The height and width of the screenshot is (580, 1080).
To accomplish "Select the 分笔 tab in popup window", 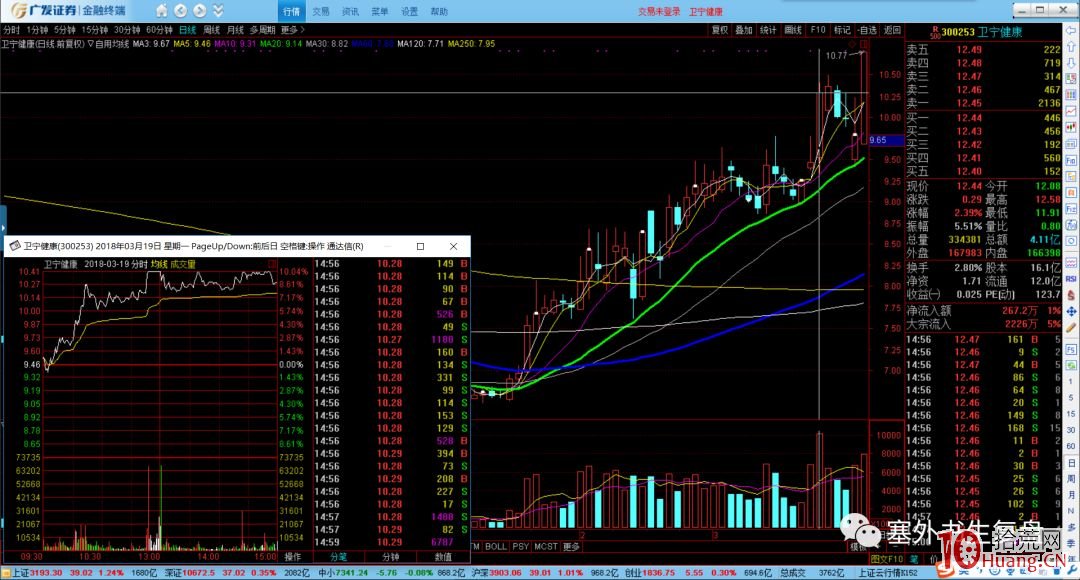I will click(338, 557).
